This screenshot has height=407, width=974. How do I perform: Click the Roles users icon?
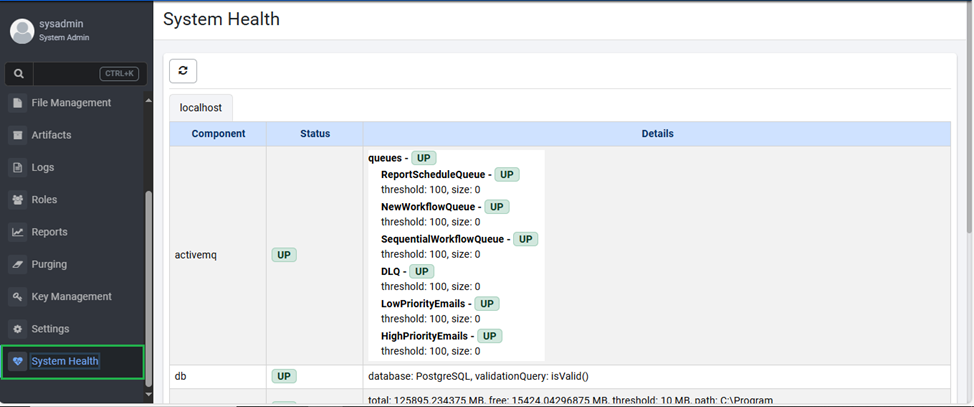17,199
